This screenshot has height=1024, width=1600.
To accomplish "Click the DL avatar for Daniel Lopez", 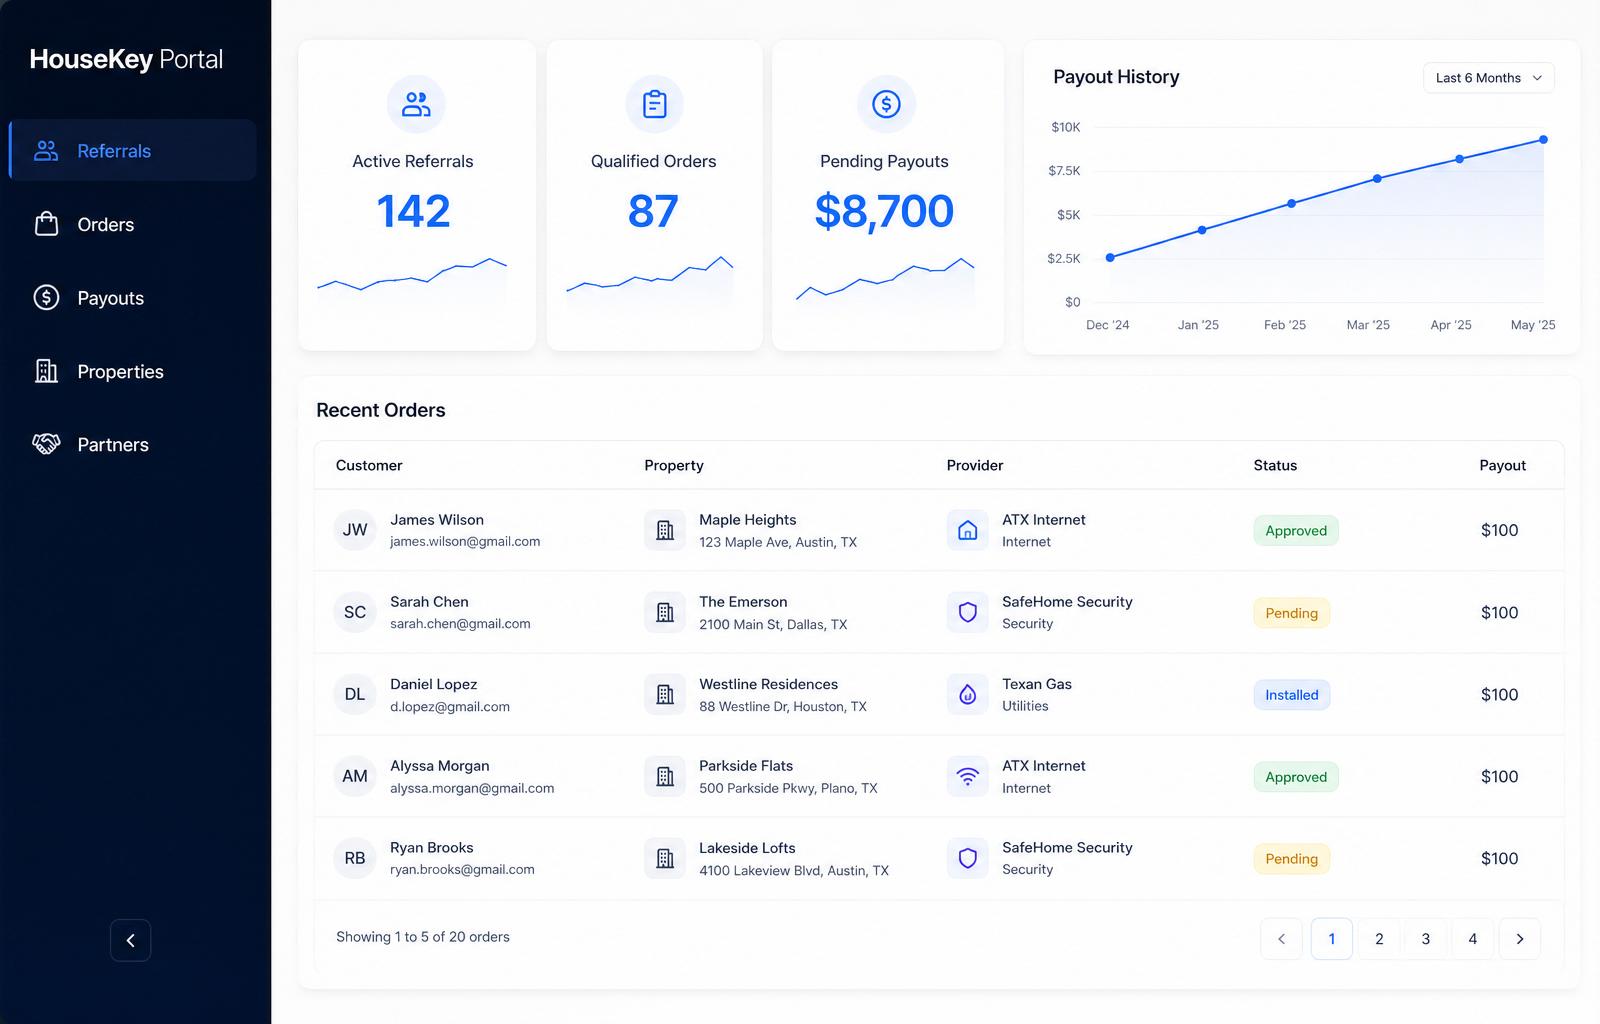I will [355, 694].
